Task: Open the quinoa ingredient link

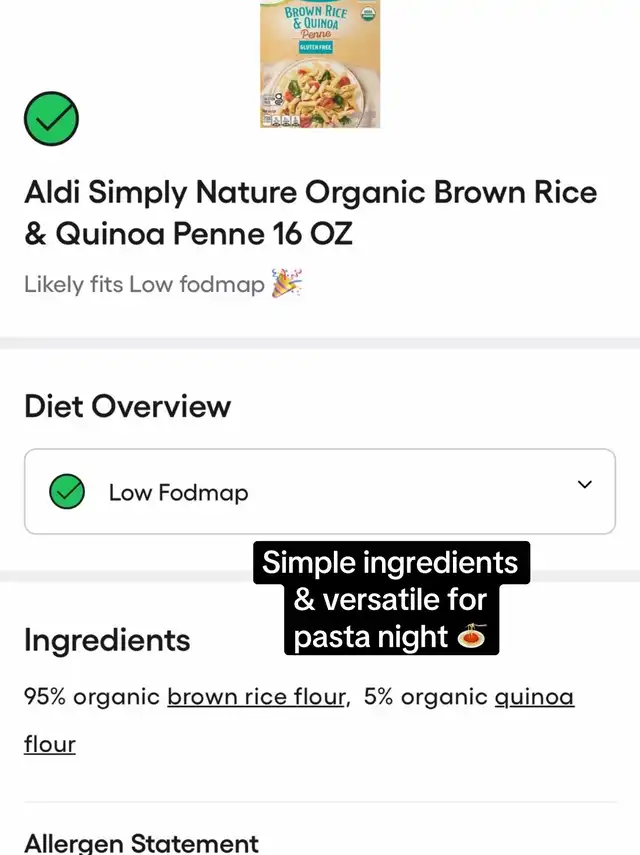Action: click(534, 697)
